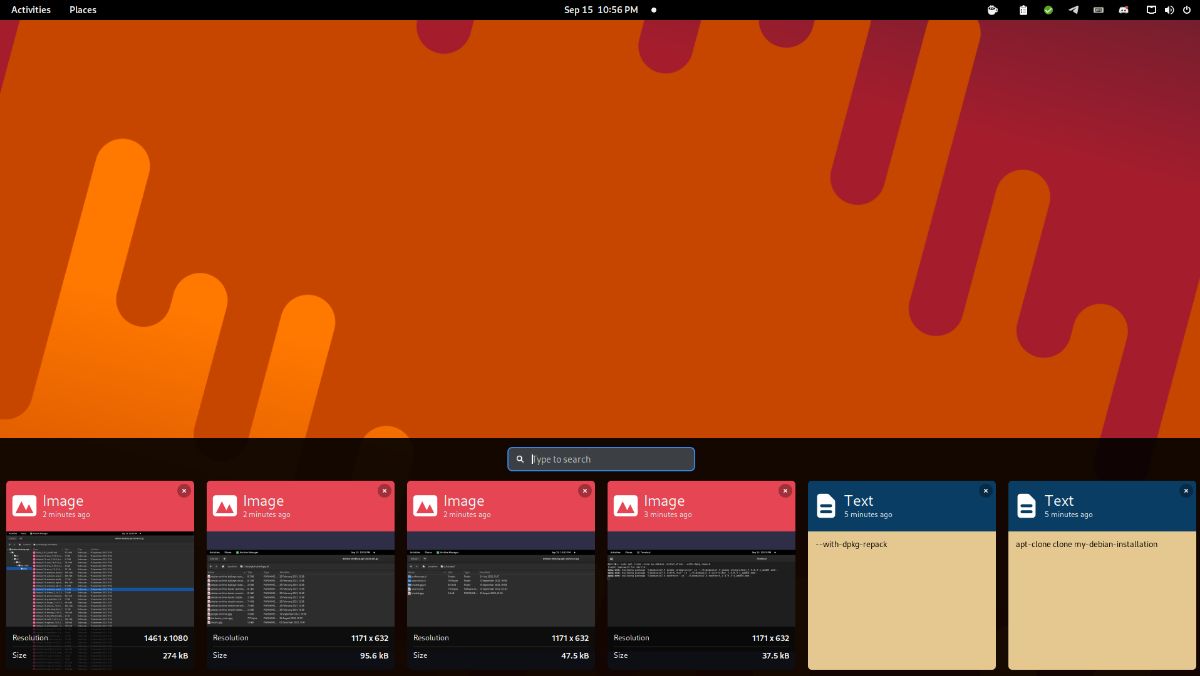Viewport: 1200px width, 676px height.
Task: Click the green checkmark status icon
Action: (x=1048, y=10)
